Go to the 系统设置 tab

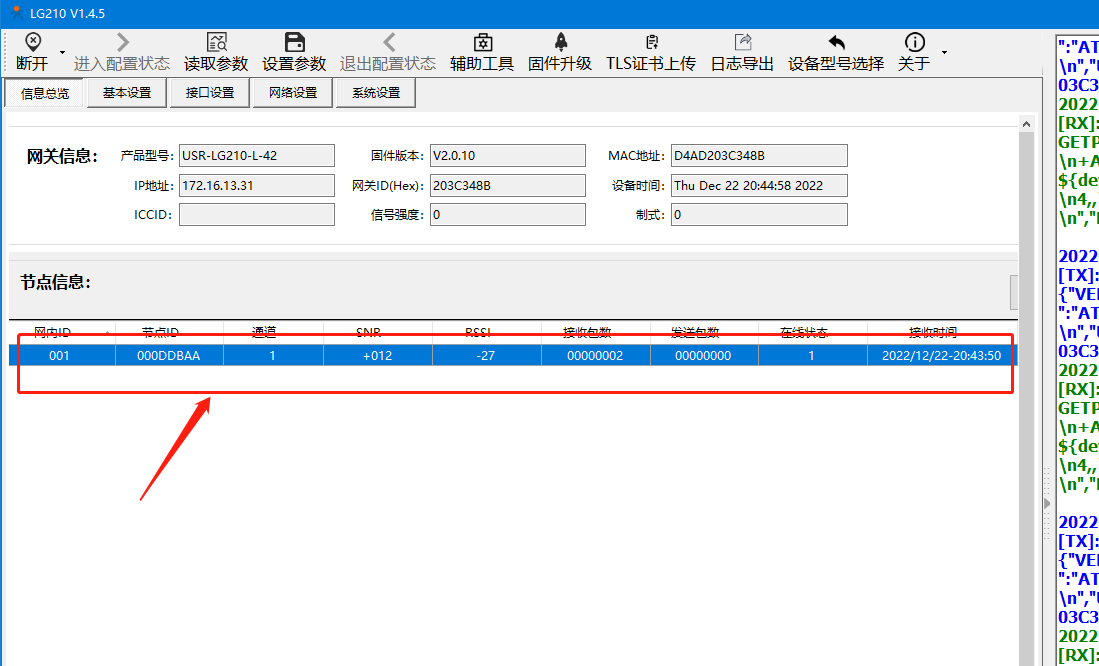pyautogui.click(x=375, y=93)
